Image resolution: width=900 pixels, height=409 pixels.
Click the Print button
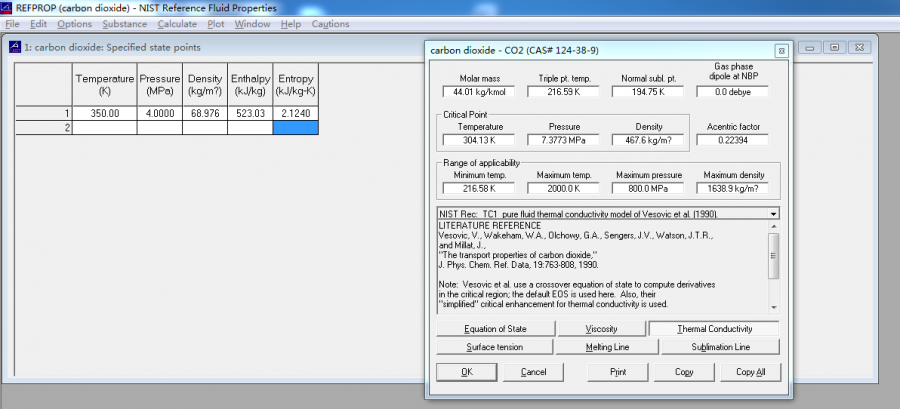point(618,372)
